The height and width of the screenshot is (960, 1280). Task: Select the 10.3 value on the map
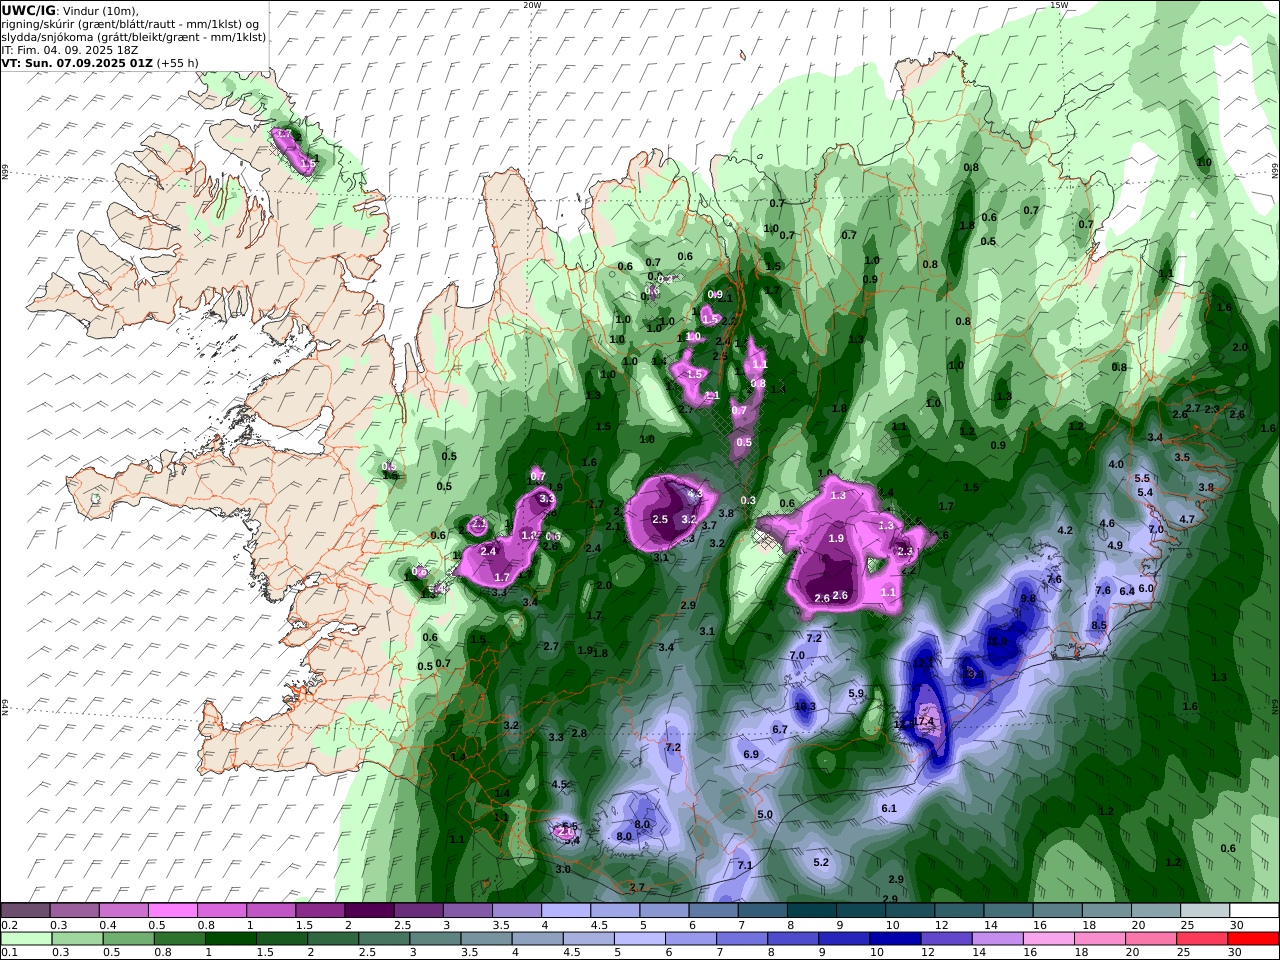coord(805,706)
